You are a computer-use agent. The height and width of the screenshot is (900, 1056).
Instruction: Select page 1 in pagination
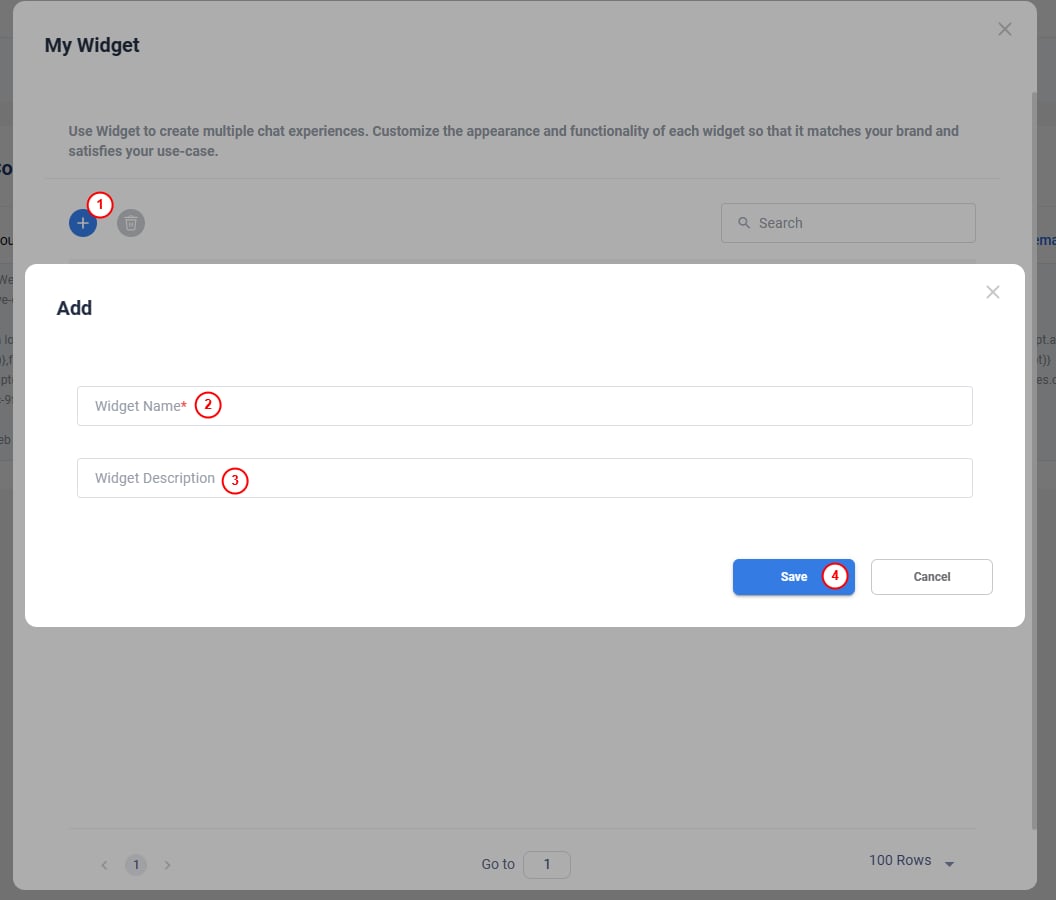pyautogui.click(x=136, y=865)
